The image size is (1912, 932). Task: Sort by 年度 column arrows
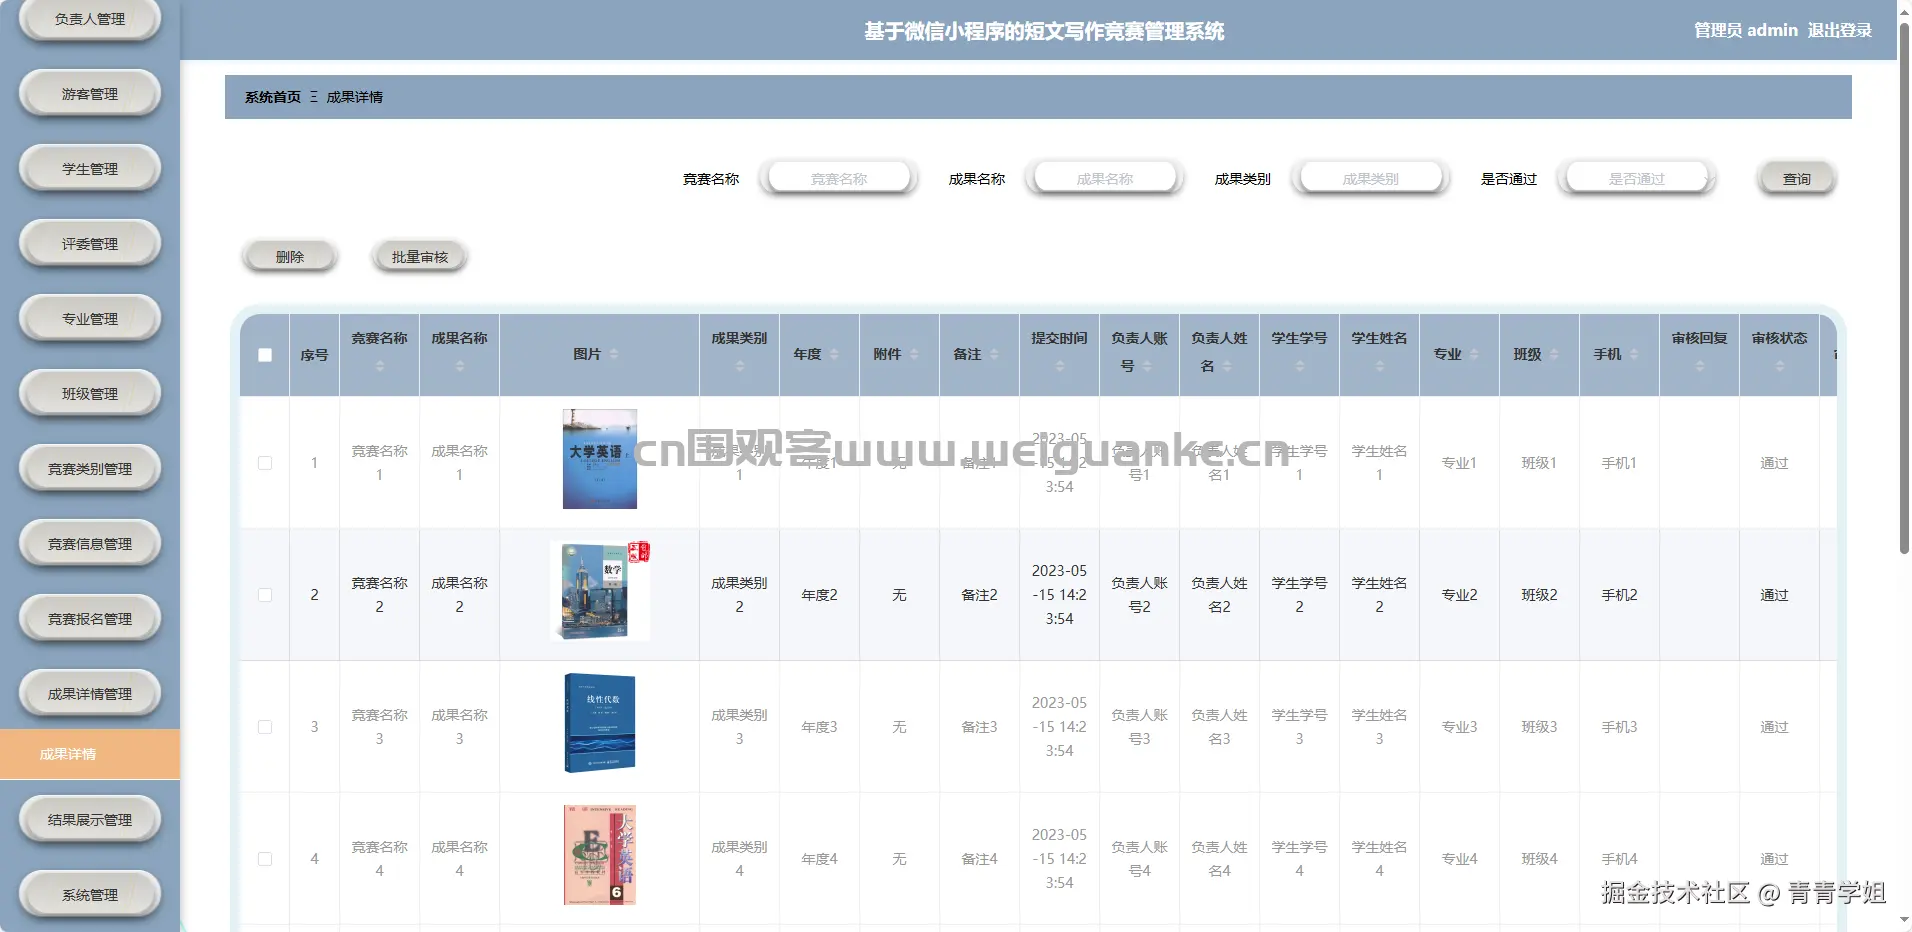834,354
